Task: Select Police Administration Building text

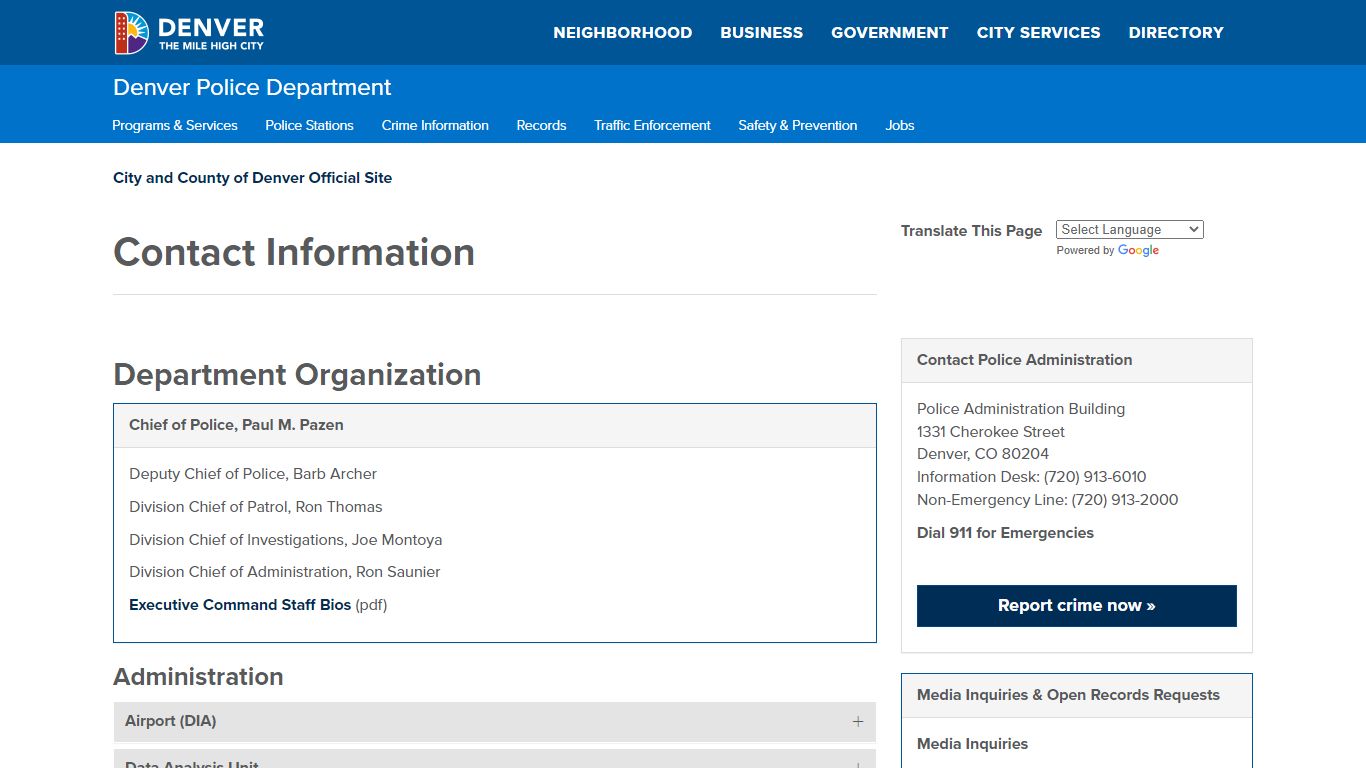Action: click(1021, 409)
